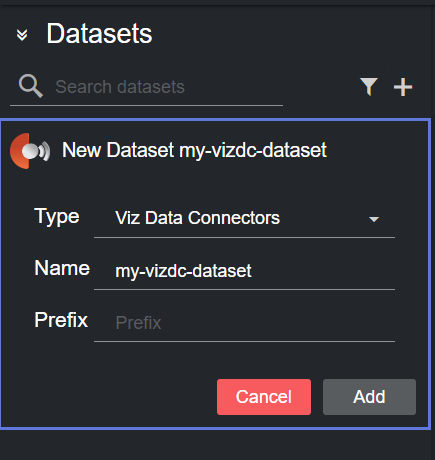
Task: Click the magnifying glass search icon
Action: (30, 86)
